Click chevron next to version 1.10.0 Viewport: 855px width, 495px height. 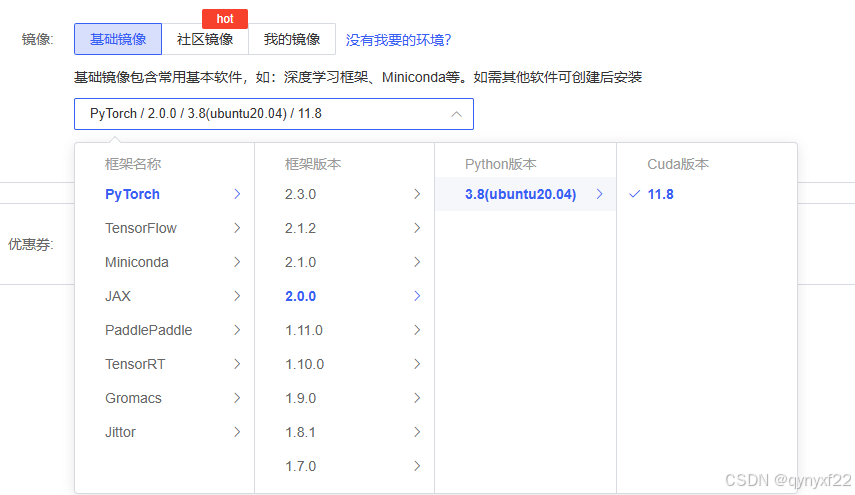point(417,364)
